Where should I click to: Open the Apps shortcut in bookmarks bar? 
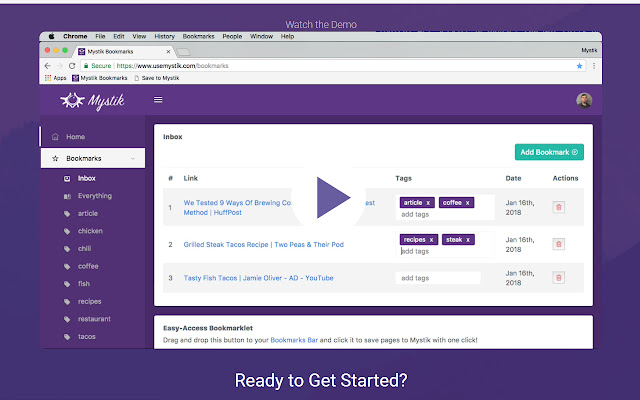(56, 78)
